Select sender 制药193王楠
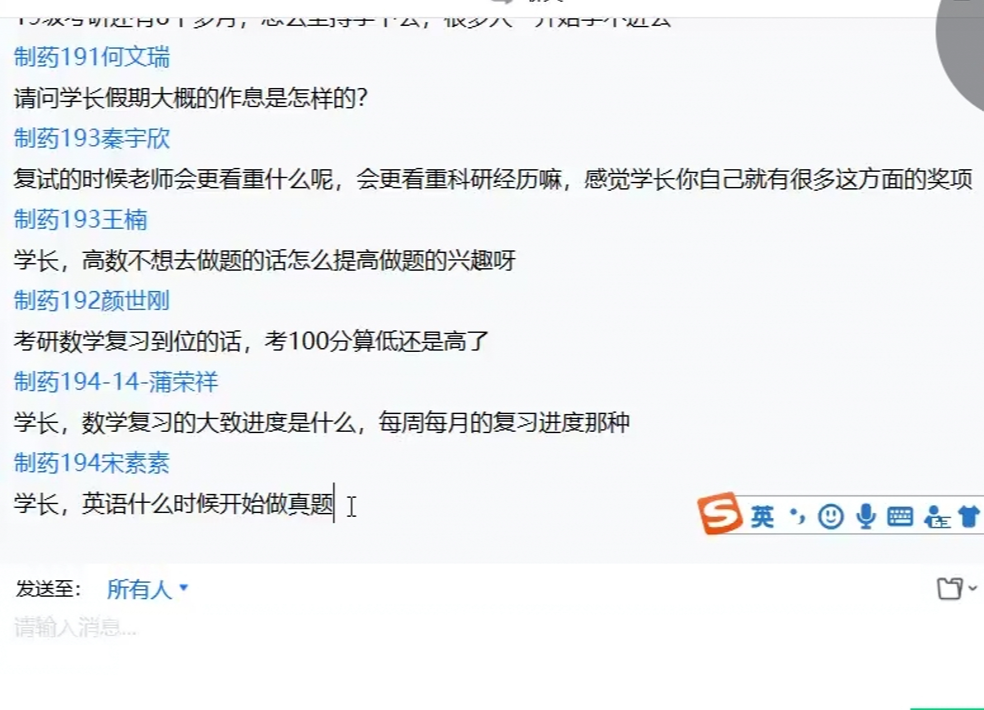Image resolution: width=984 pixels, height=710 pixels. (x=80, y=220)
